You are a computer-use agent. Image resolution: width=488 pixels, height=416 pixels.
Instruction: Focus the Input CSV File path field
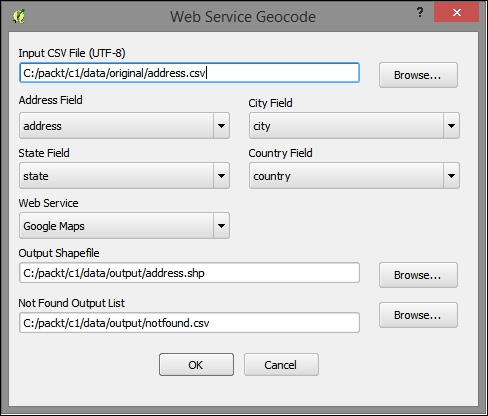tap(189, 73)
